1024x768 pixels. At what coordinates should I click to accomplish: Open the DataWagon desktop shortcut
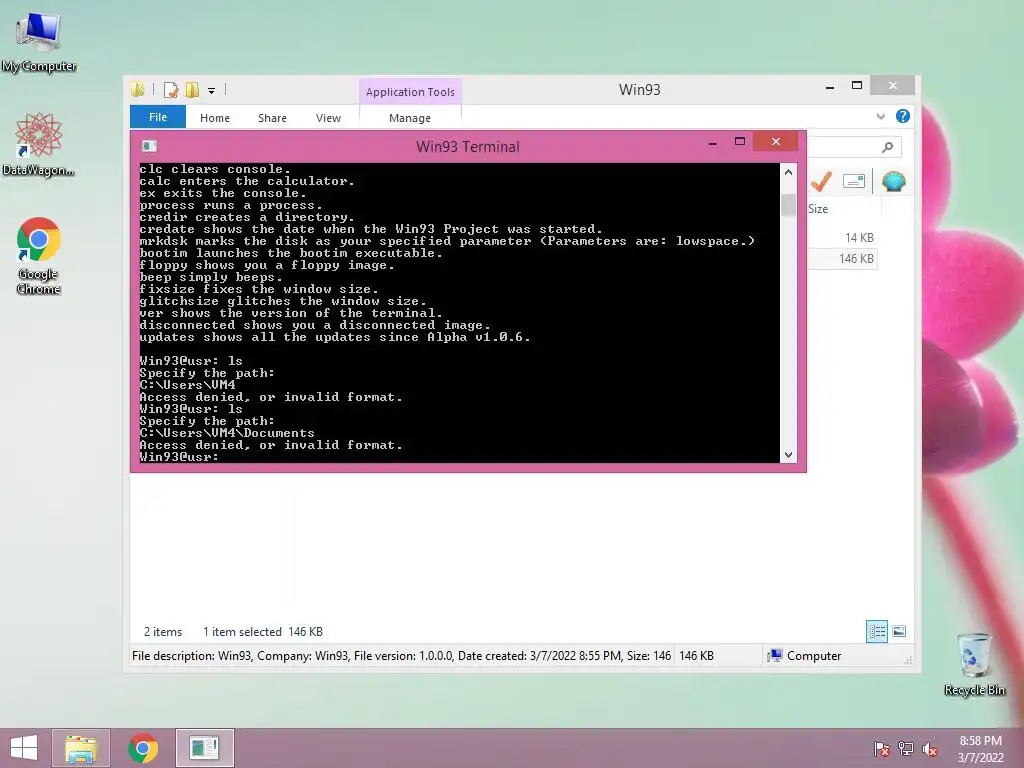(x=39, y=144)
